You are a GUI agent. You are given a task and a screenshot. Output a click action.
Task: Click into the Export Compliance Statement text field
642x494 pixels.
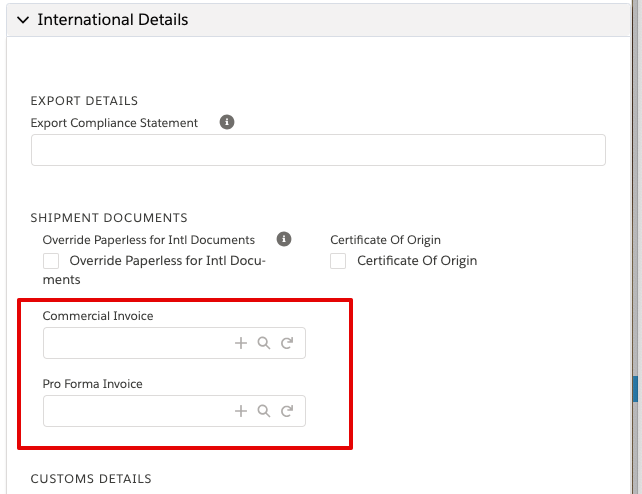coord(318,150)
